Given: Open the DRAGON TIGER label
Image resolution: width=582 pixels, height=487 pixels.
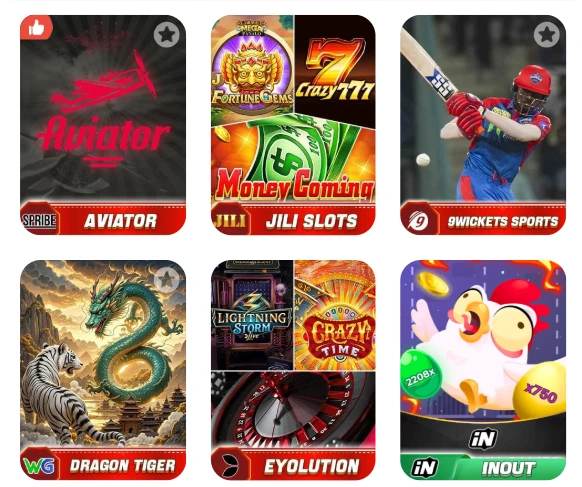Looking at the screenshot, I should (122, 465).
